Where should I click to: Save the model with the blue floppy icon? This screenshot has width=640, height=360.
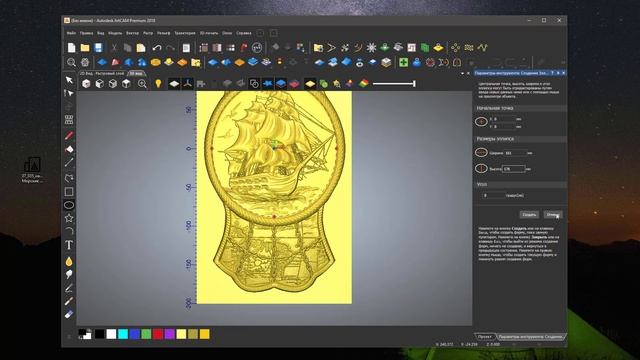pos(98,48)
